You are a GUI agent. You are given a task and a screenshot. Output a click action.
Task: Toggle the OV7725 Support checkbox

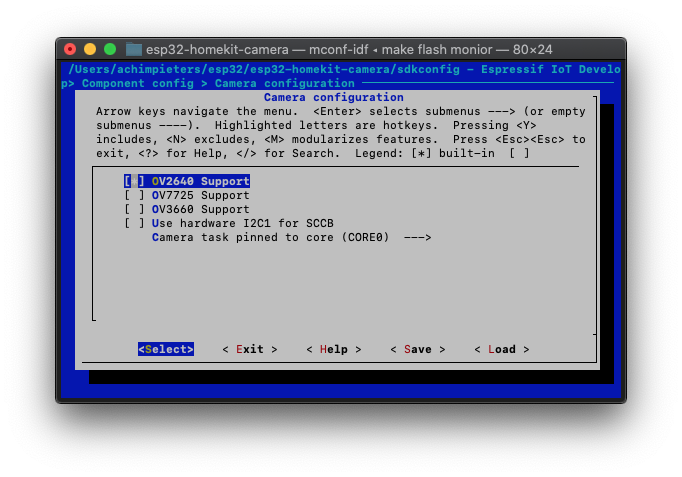point(134,195)
